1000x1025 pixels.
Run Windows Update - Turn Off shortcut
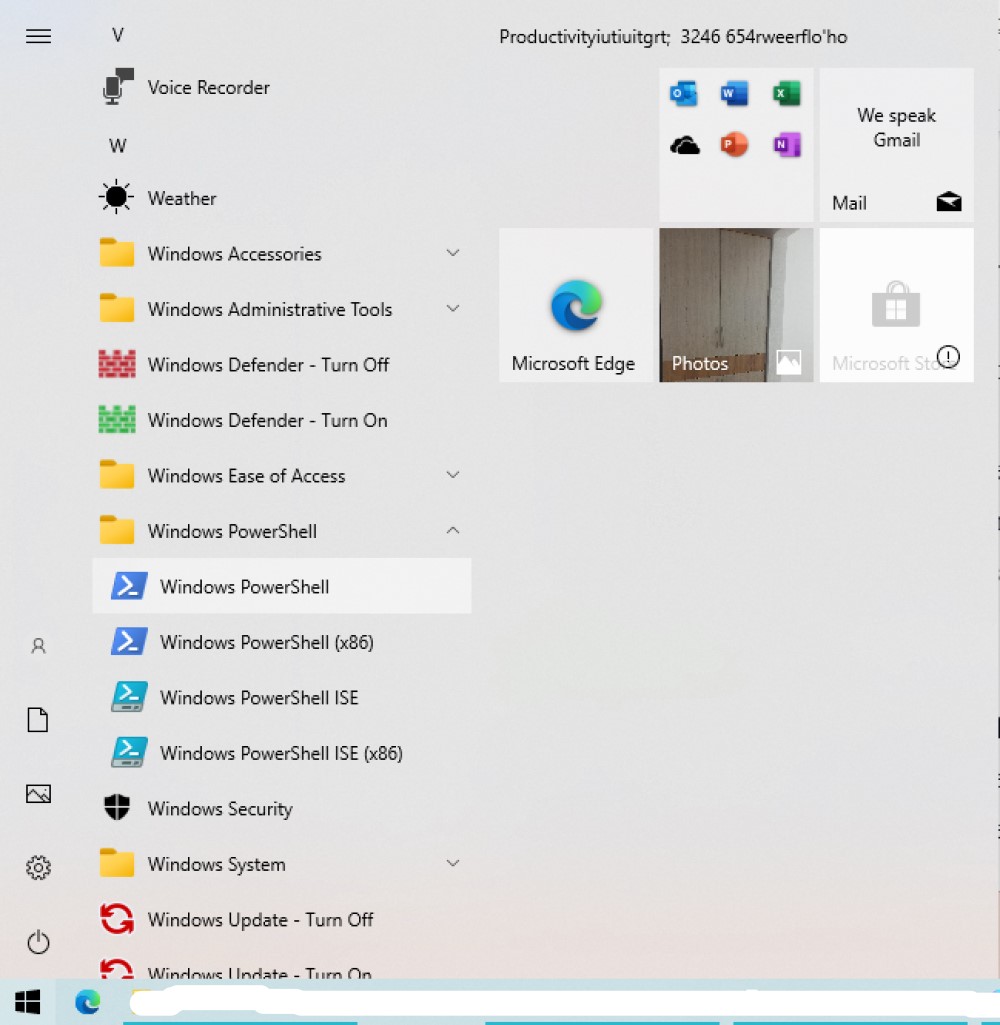tap(282, 919)
